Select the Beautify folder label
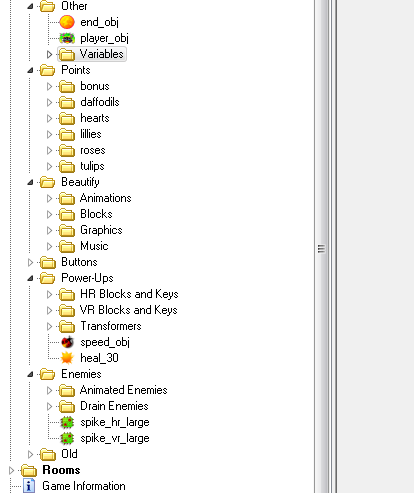The width and height of the screenshot is (414, 493). (x=80, y=182)
